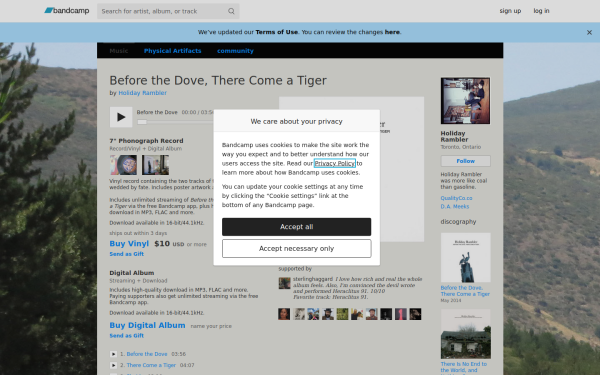
Task: Click the eighth avatar in the supporters row
Action: click(x=386, y=314)
